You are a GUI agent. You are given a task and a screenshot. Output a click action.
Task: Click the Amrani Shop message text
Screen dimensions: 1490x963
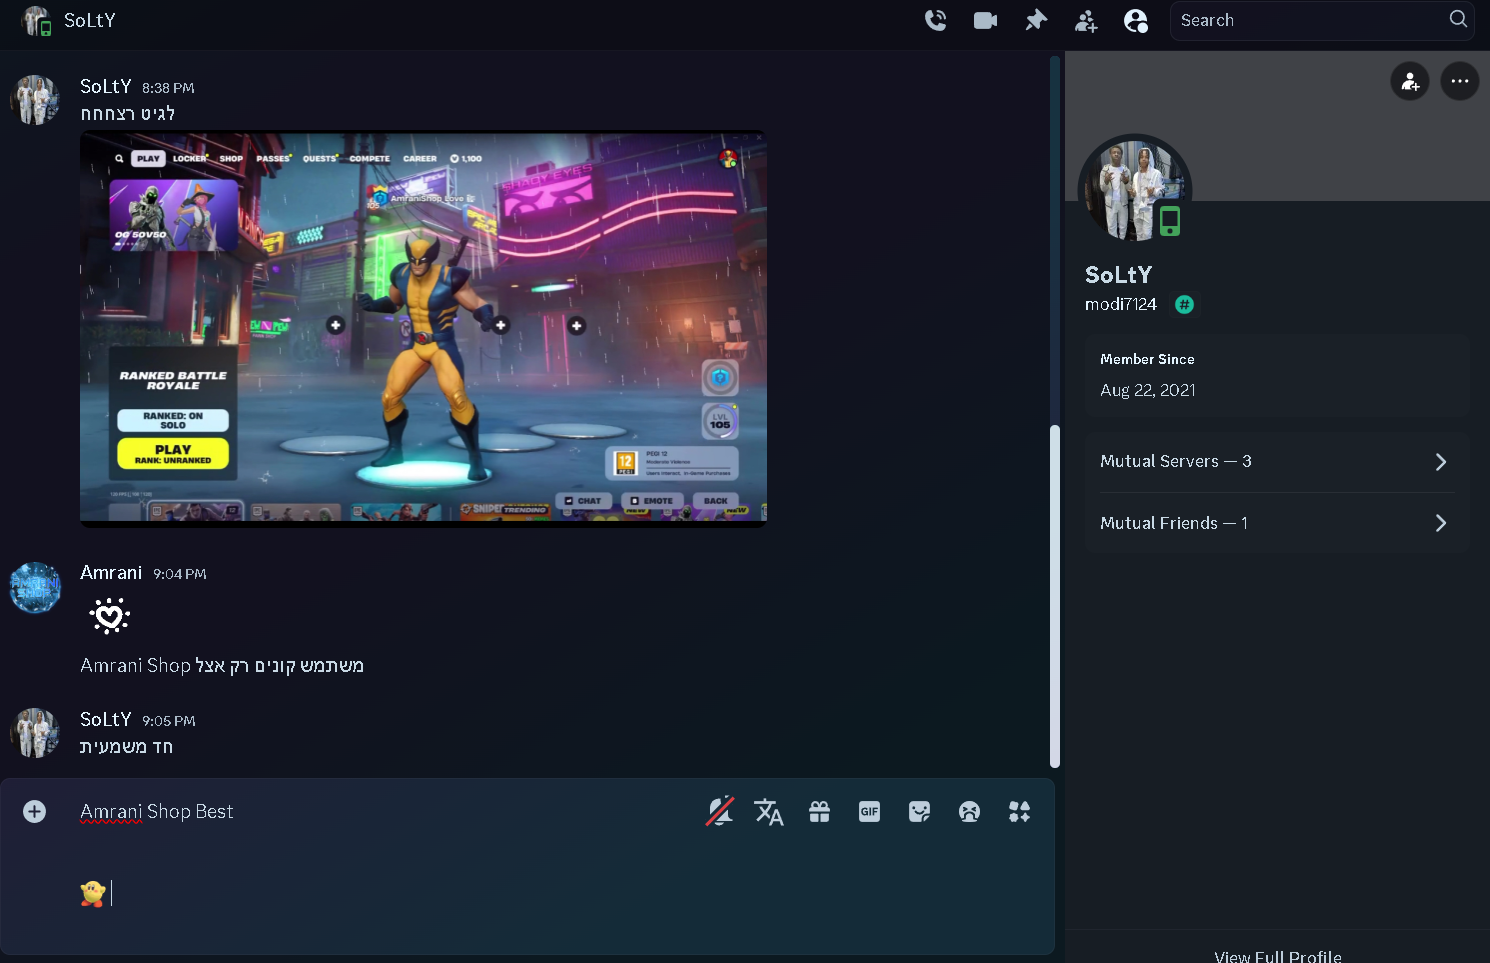pos(222,665)
